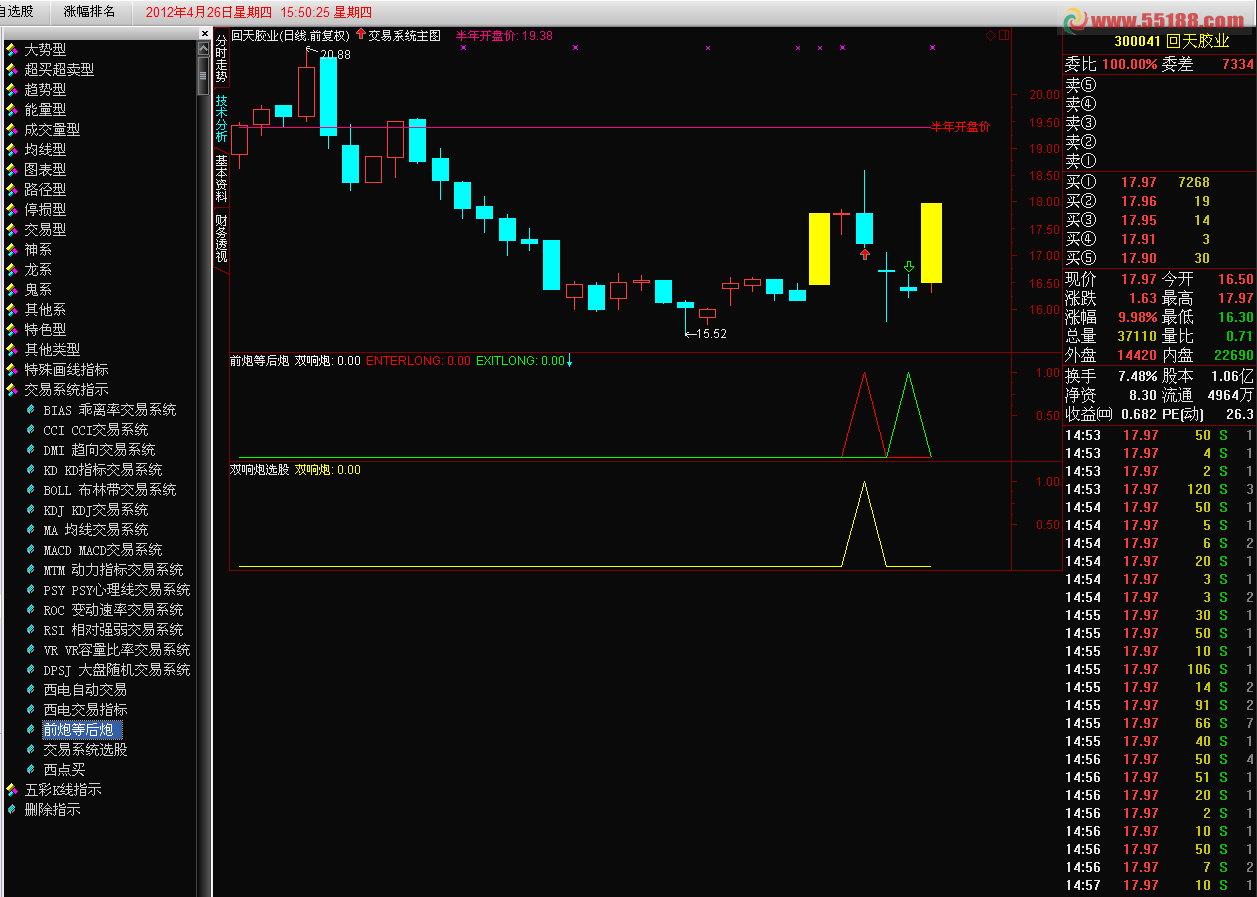
Task: Click the 均线型 folder icon
Action: pos(12,150)
